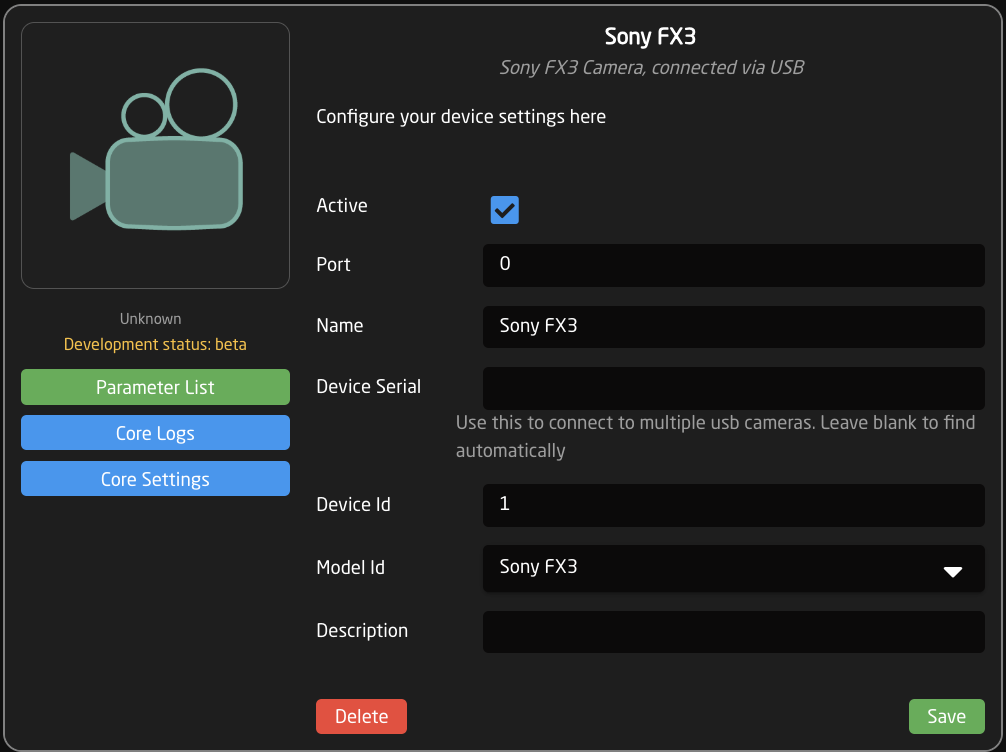1006x752 pixels.
Task: Click the 'Description' label
Action: click(362, 631)
